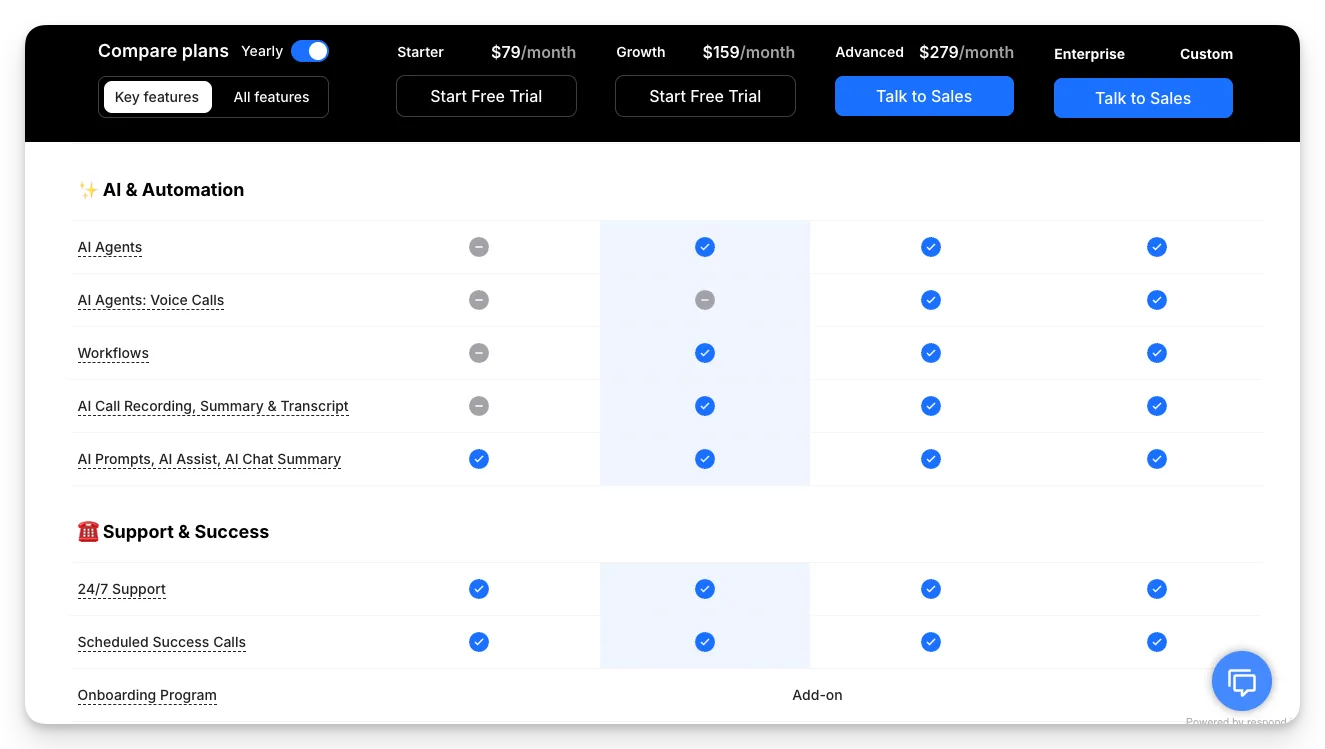Open the Workflows feature link
Image resolution: width=1325 pixels, height=749 pixels.
tap(113, 353)
